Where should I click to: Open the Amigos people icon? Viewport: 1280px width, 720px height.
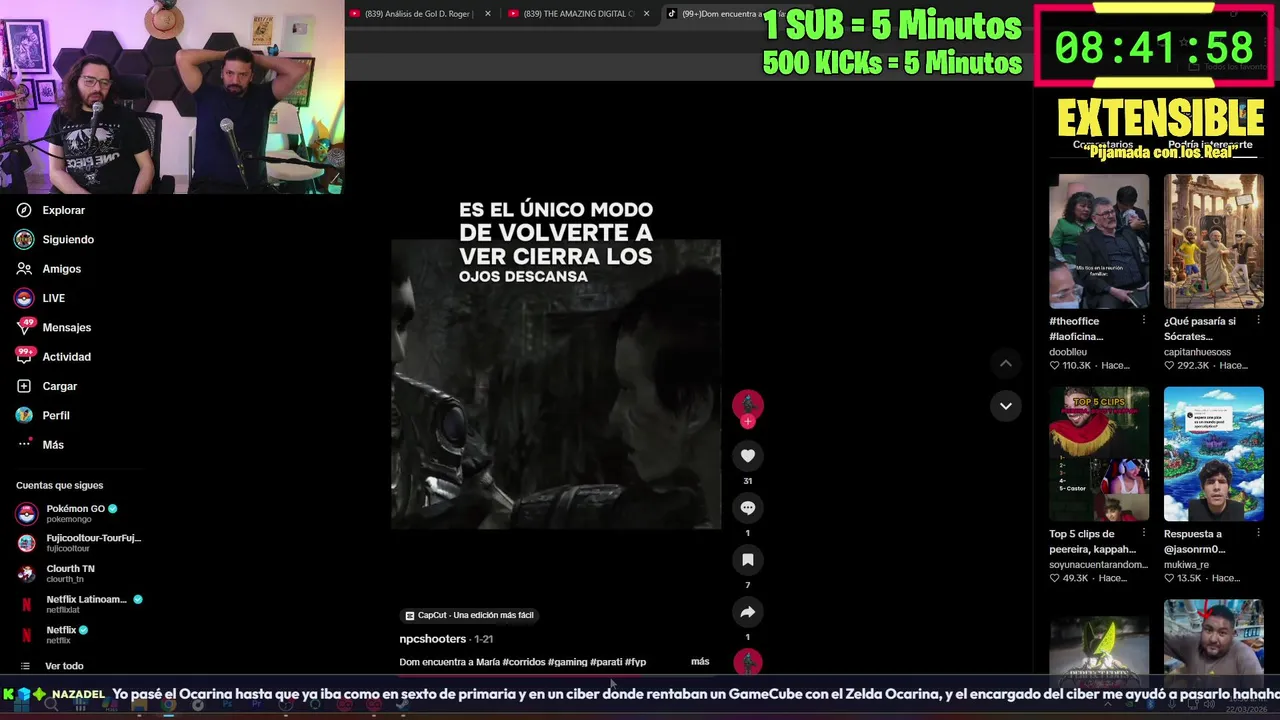[x=24, y=269]
